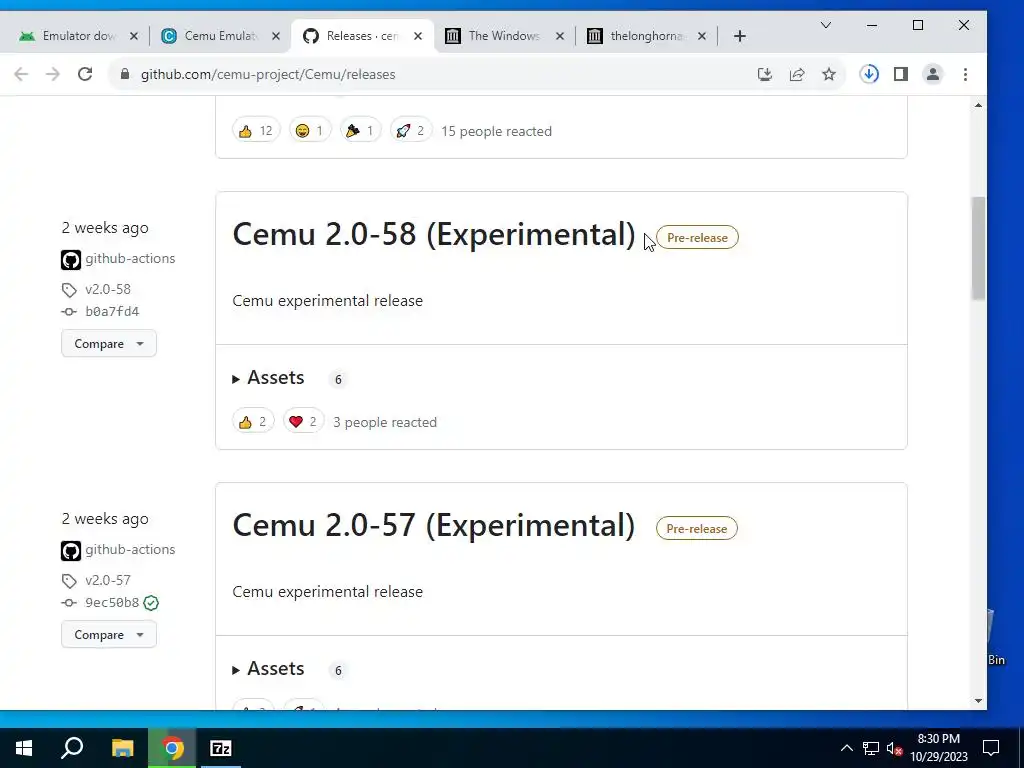The width and height of the screenshot is (1024, 768).
Task: Open the v2.0-57 tag link
Action: pos(108,581)
